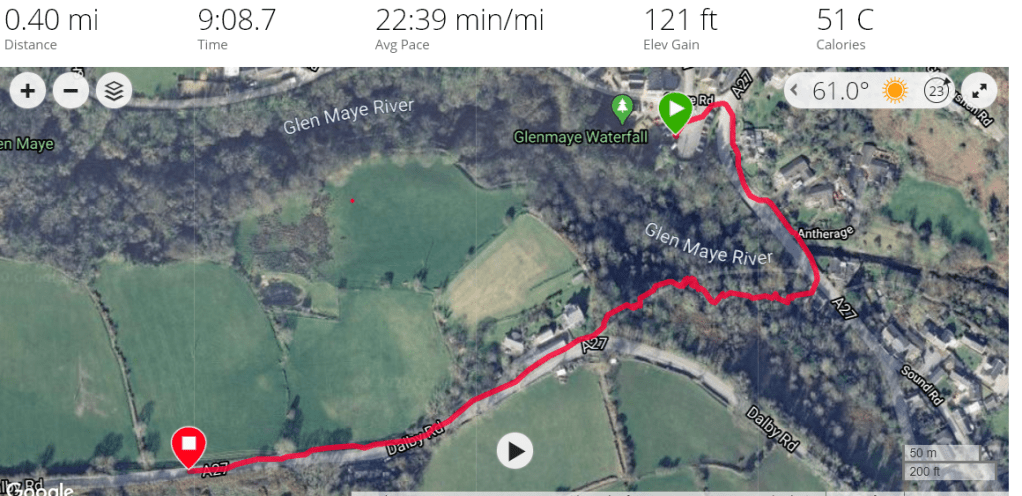1022x496 pixels.
Task: Open the Glenmaye Waterfall place label
Action: 581,138
